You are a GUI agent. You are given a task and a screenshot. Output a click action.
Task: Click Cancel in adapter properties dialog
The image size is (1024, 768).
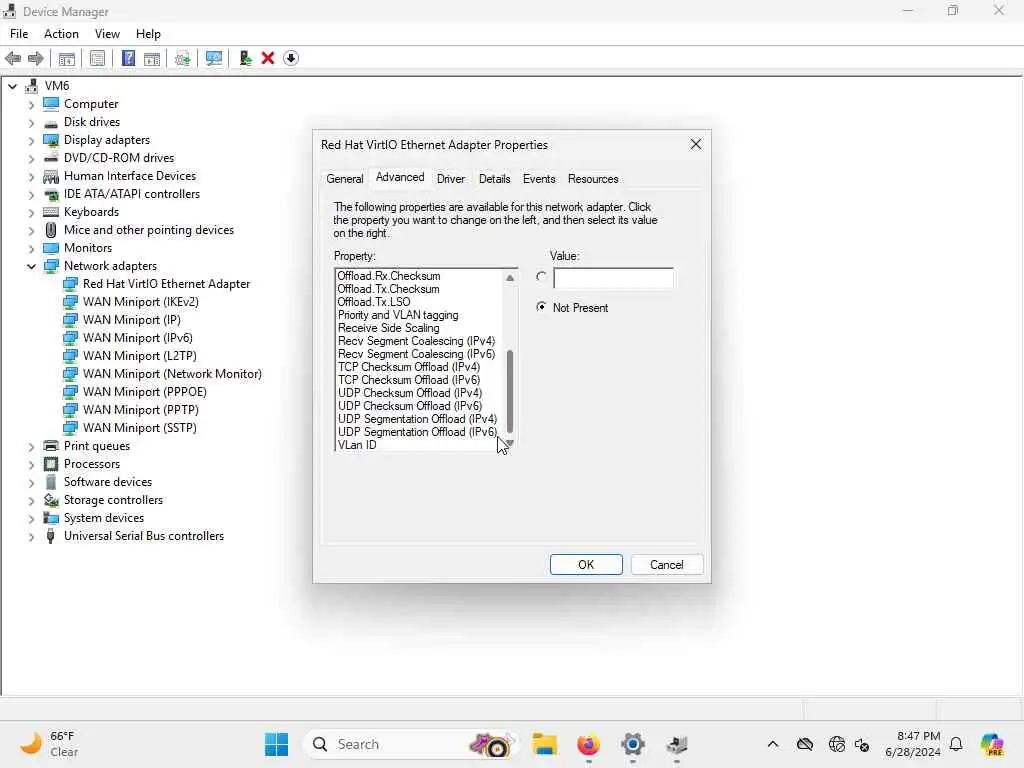[x=667, y=564]
